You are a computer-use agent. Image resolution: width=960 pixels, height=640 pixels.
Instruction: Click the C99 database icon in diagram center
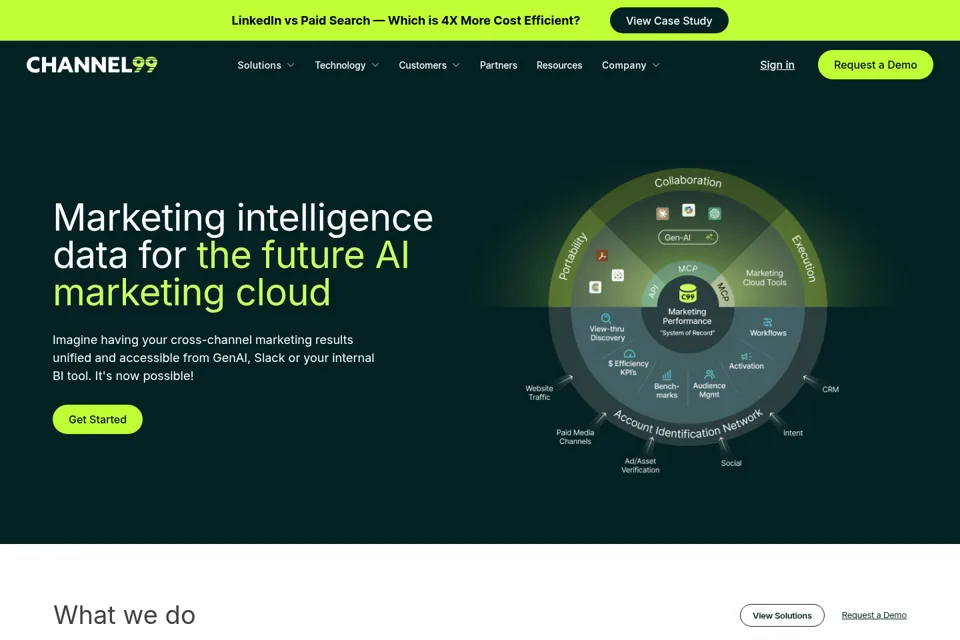[x=688, y=293]
